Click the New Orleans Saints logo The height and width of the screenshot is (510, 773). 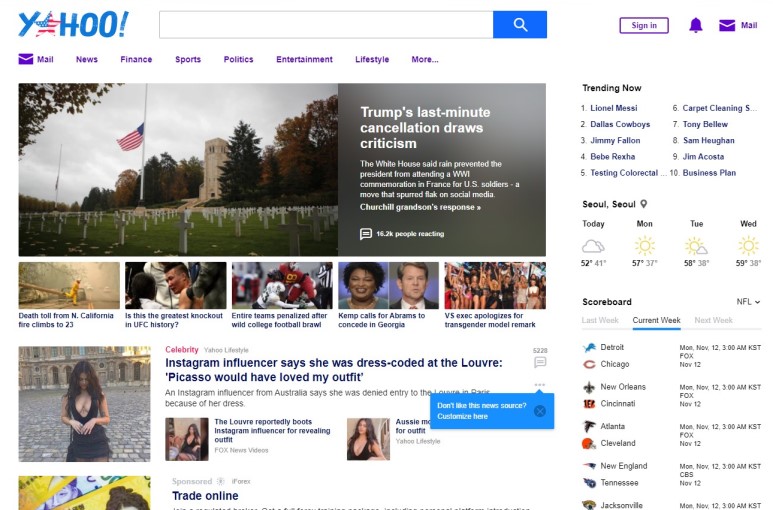(589, 387)
